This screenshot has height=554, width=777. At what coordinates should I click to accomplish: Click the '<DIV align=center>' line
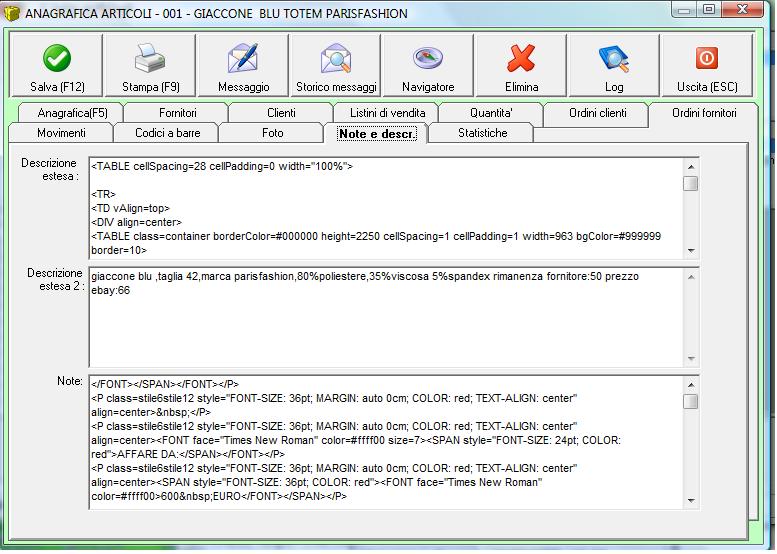click(136, 222)
